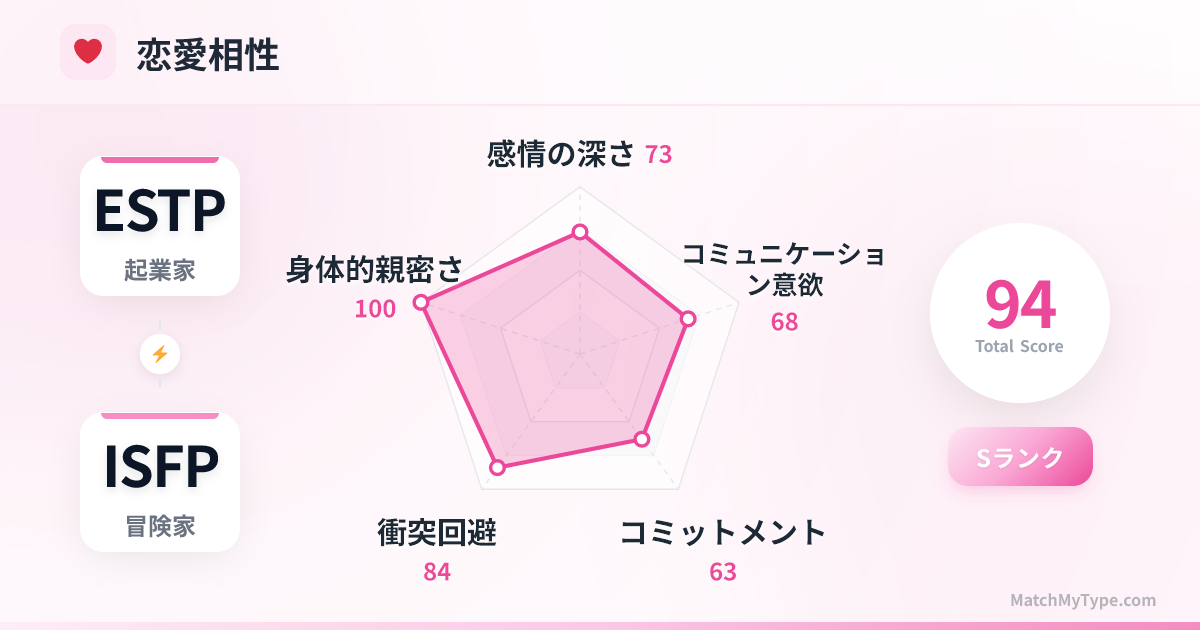Click the コミュニケーション意欲 axis label

(784, 269)
